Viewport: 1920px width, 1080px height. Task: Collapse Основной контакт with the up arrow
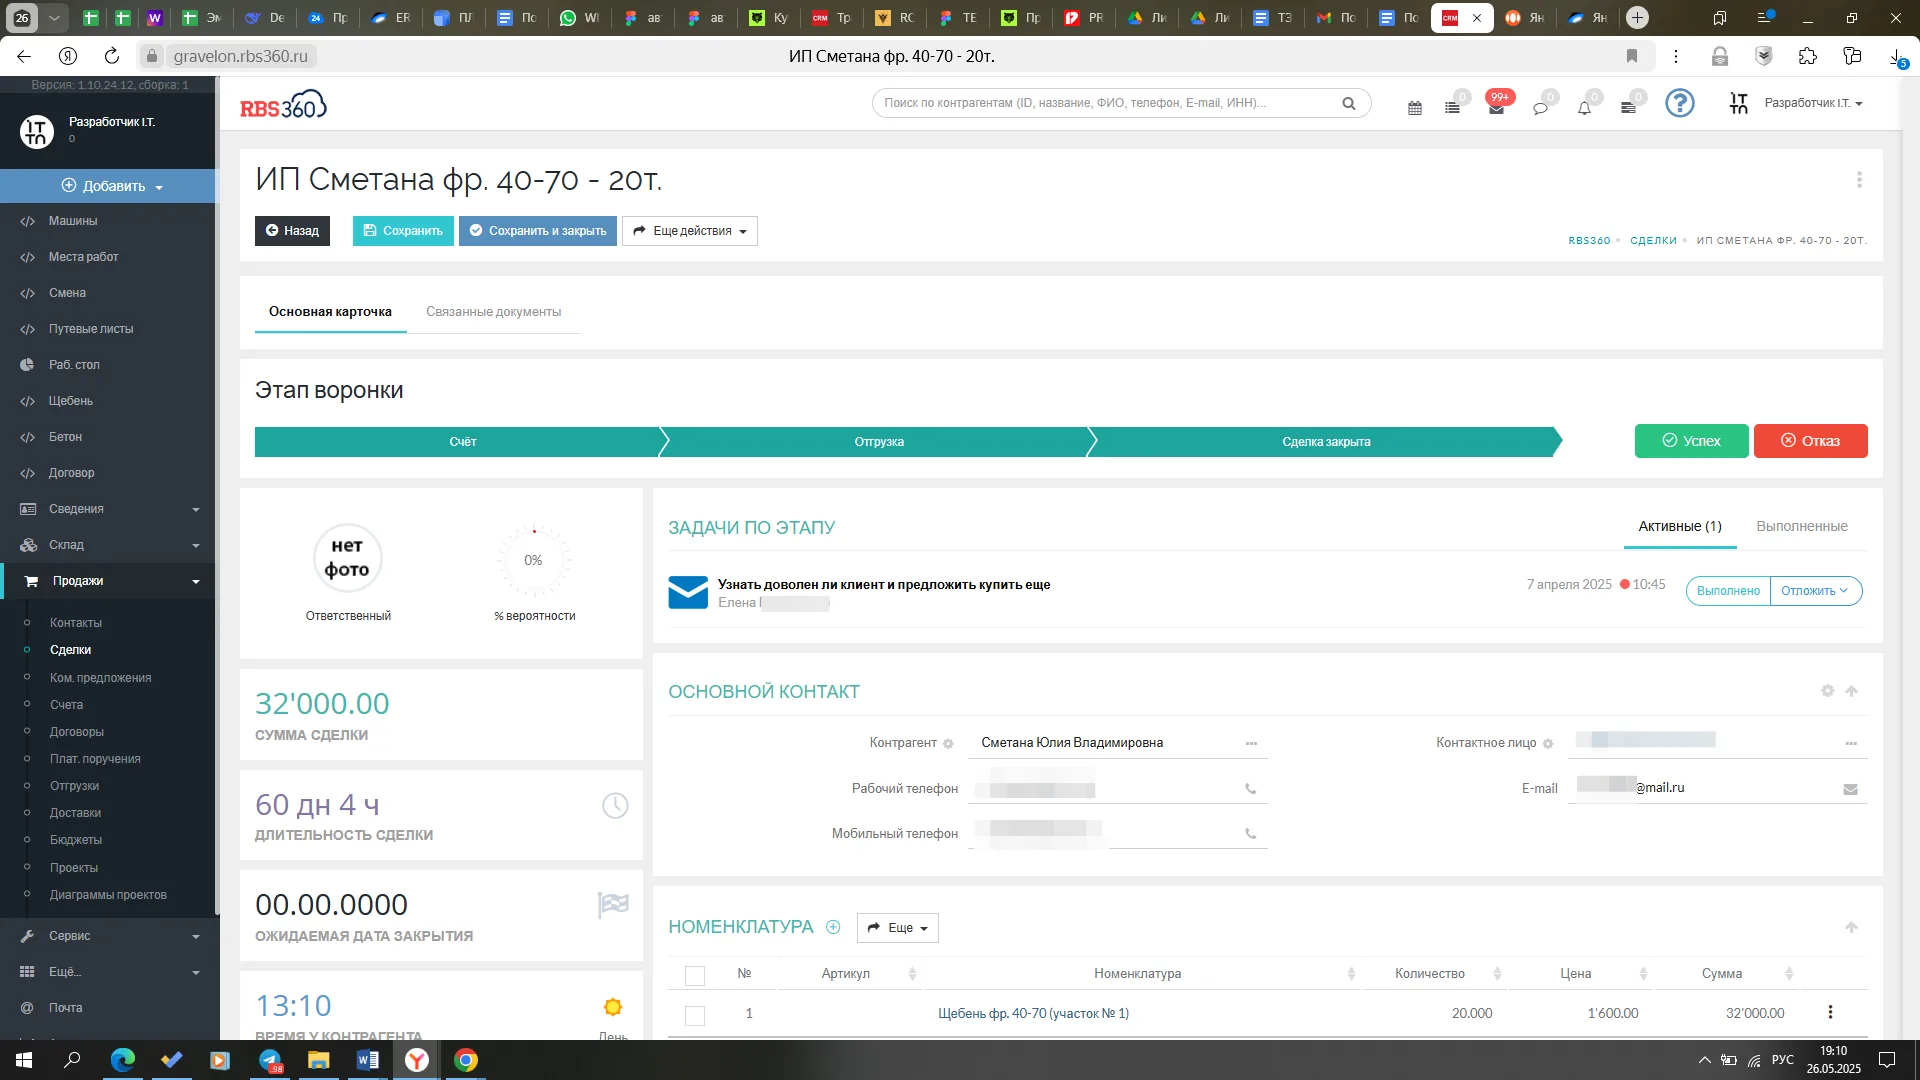click(x=1851, y=691)
